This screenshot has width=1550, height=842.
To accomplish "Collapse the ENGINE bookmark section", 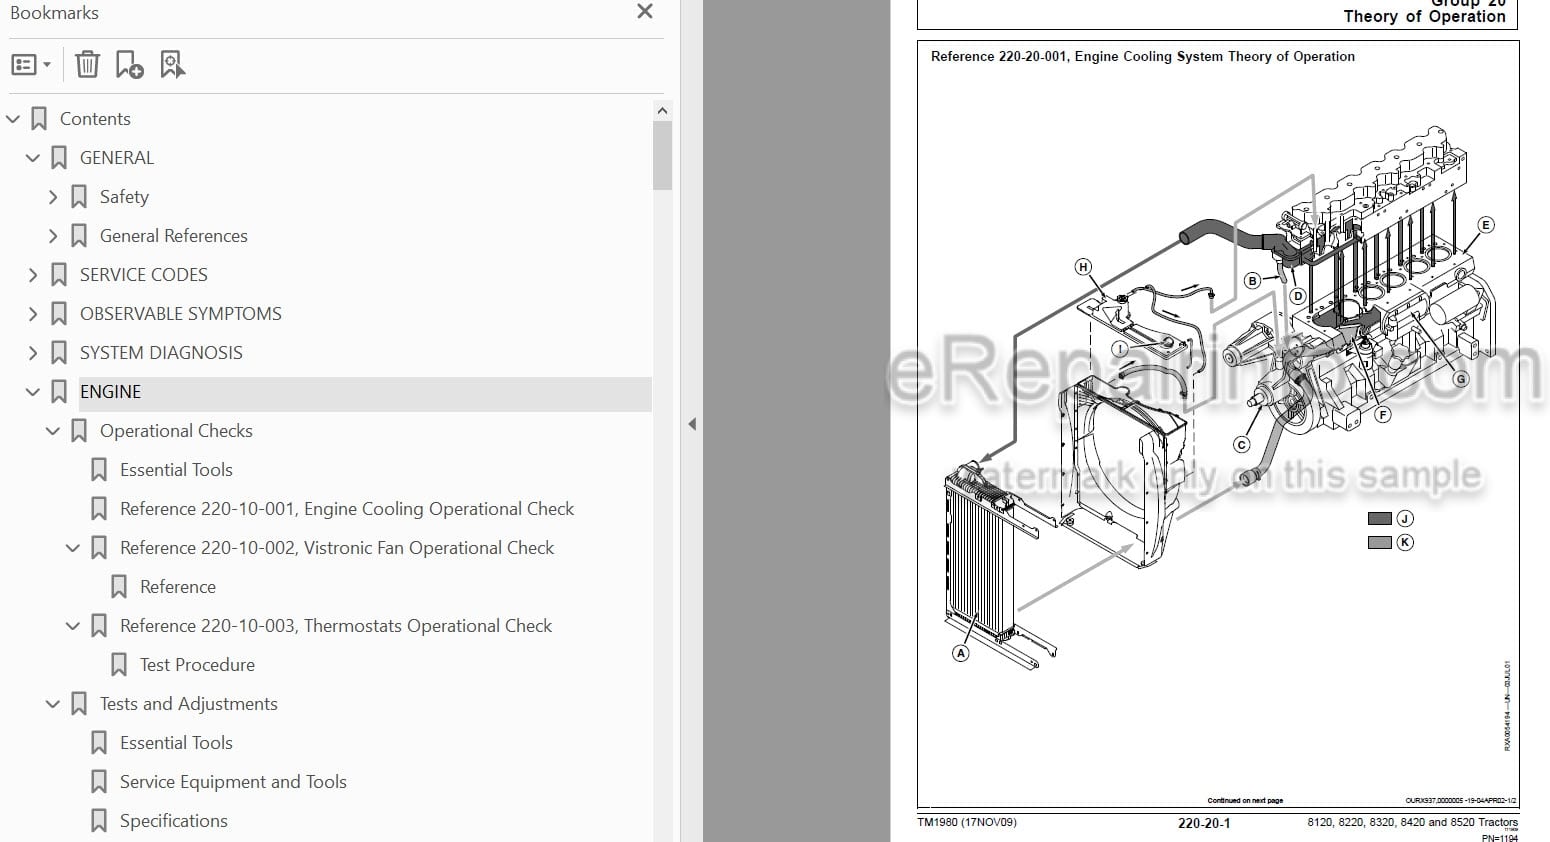I will pyautogui.click(x=33, y=392).
